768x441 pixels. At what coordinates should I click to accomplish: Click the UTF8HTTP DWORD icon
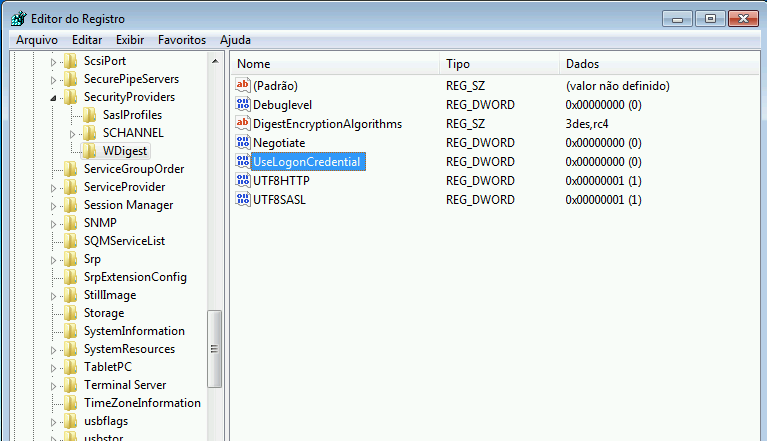tap(242, 181)
